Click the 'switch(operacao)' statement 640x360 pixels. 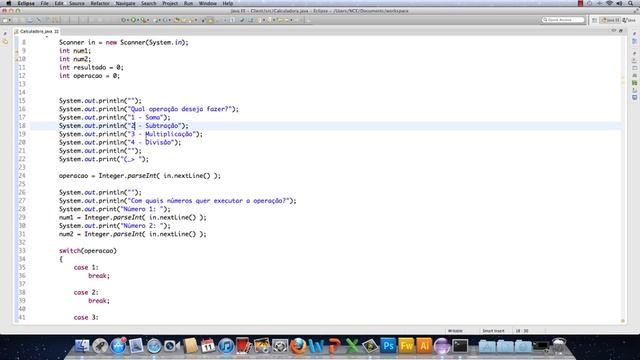pos(88,251)
